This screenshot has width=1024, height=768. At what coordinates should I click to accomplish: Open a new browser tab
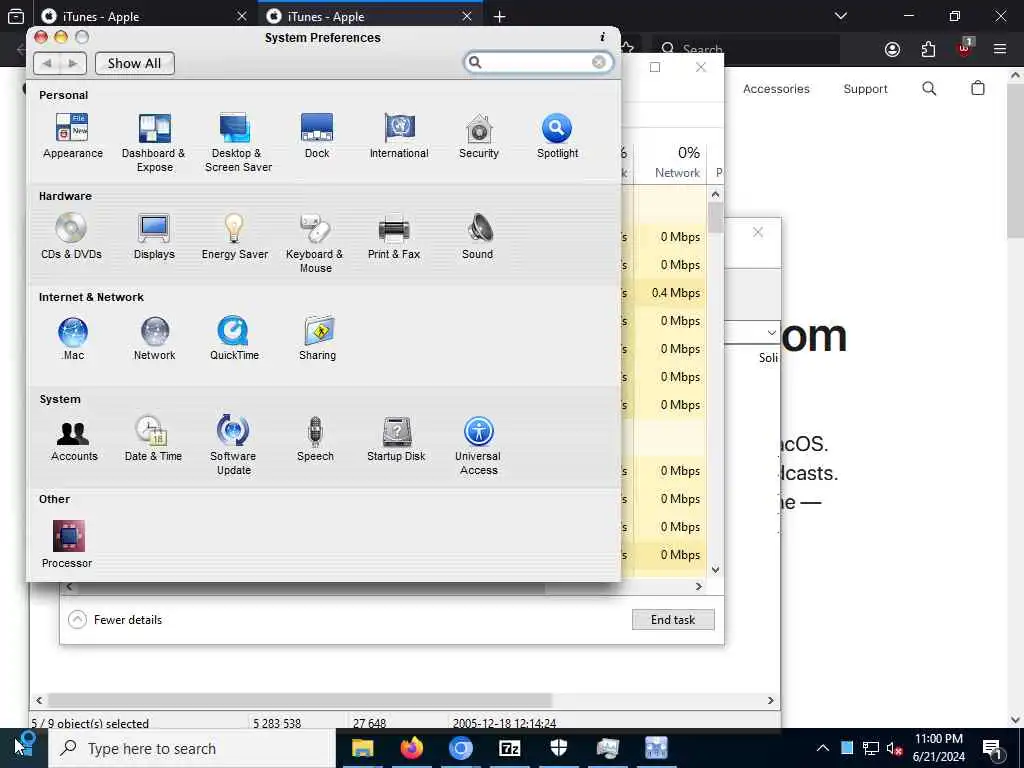click(x=500, y=16)
